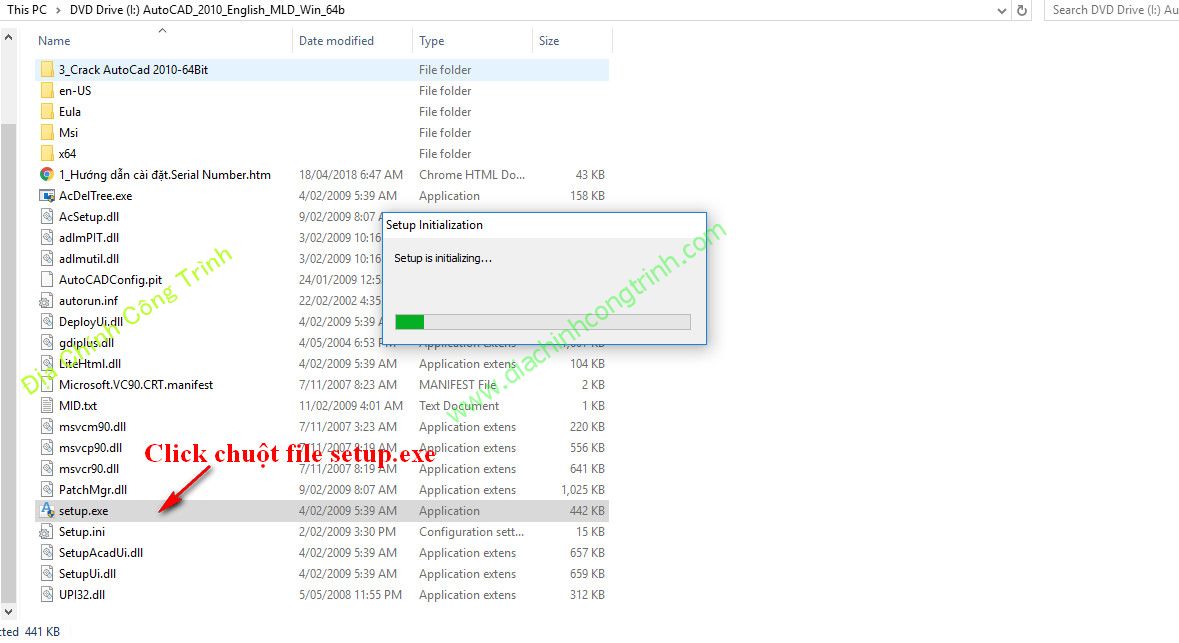This screenshot has width=1179, height=643.
Task: Click the 442 KB size of setup.exe
Action: pyautogui.click(x=587, y=511)
